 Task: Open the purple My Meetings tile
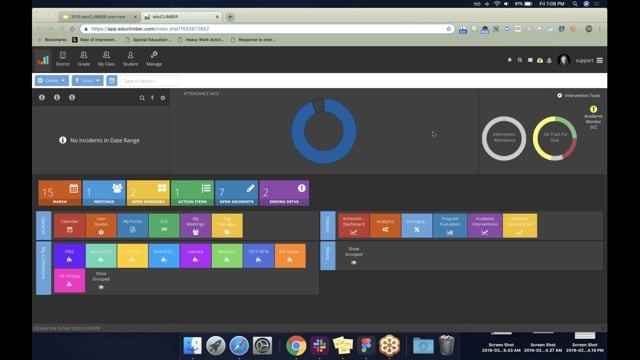pos(196,225)
